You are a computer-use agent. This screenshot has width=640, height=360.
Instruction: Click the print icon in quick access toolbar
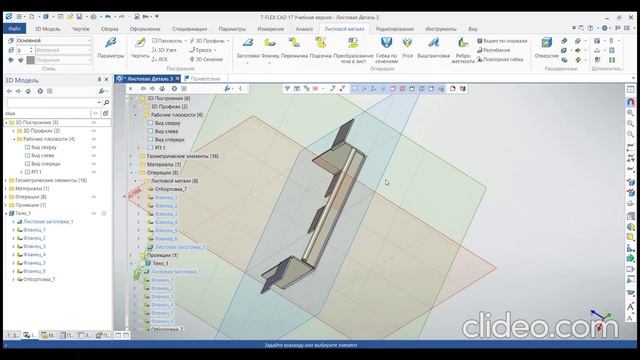(93, 17)
